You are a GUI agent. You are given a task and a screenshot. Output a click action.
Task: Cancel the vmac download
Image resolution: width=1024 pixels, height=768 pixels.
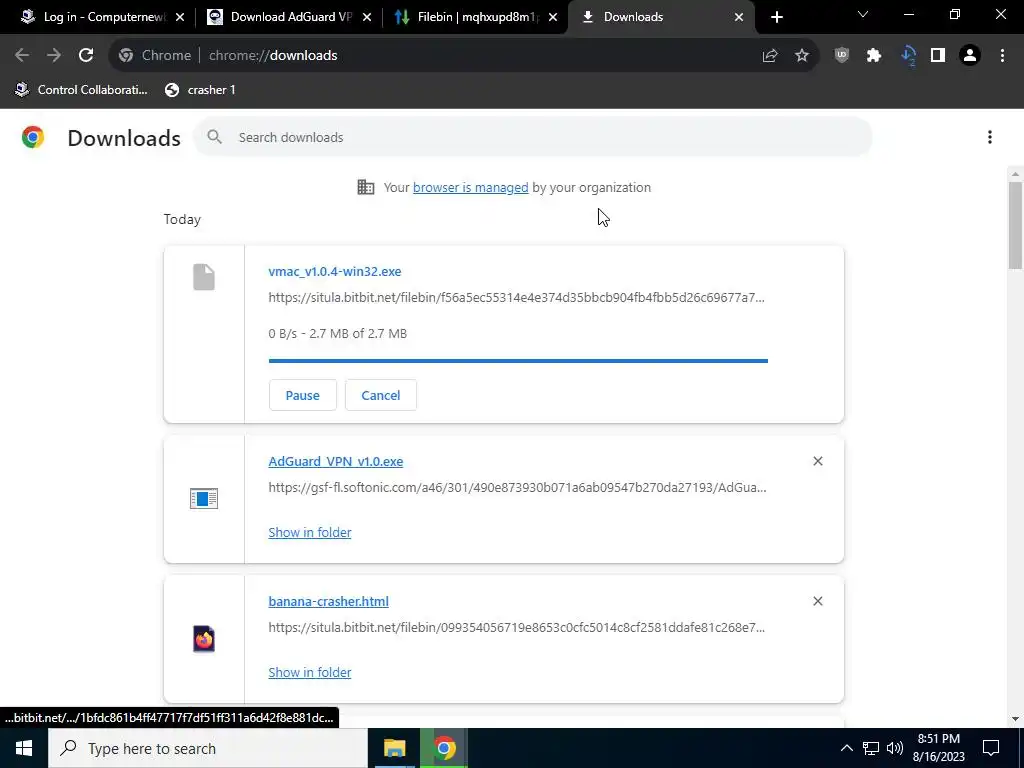(381, 395)
